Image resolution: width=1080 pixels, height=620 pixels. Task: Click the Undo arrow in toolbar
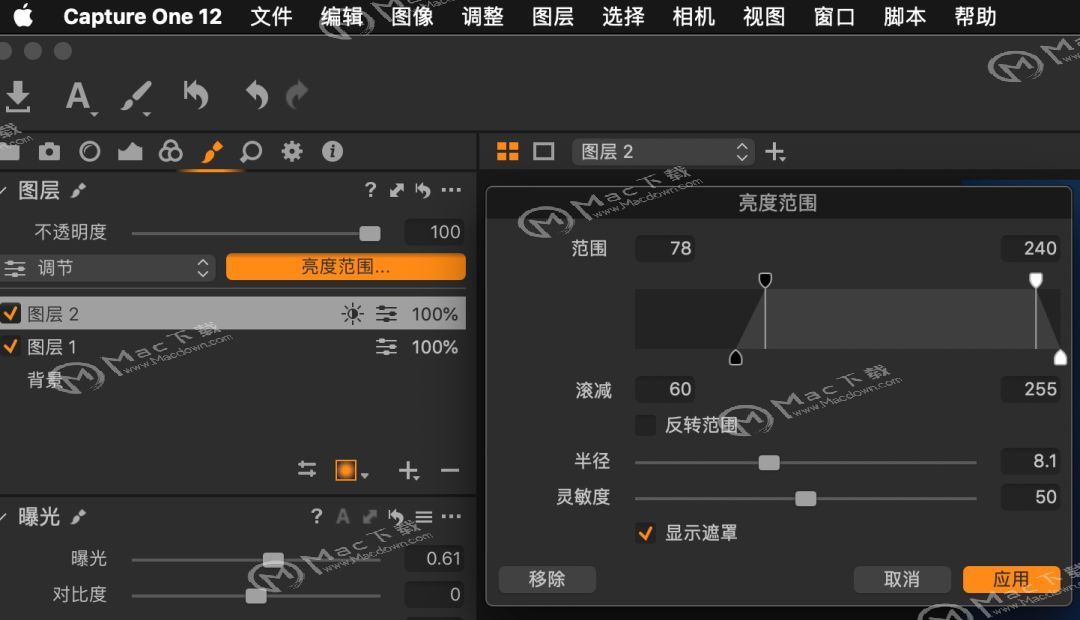257,95
